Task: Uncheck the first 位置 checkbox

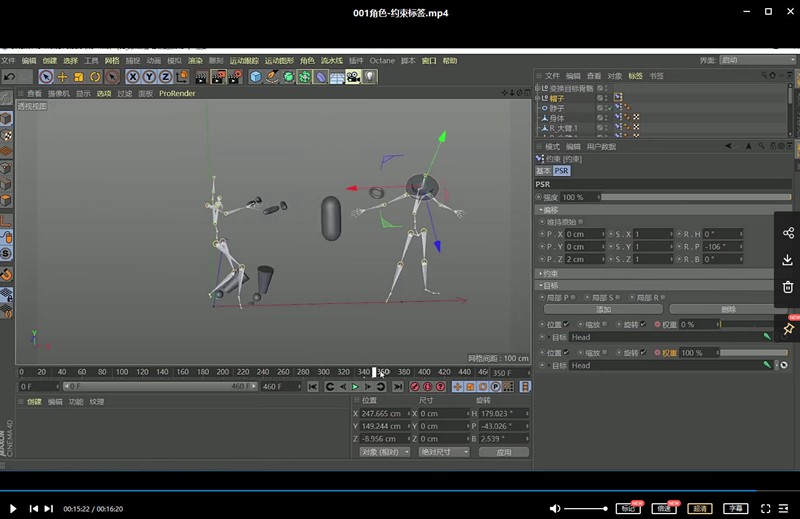Action: coord(566,324)
